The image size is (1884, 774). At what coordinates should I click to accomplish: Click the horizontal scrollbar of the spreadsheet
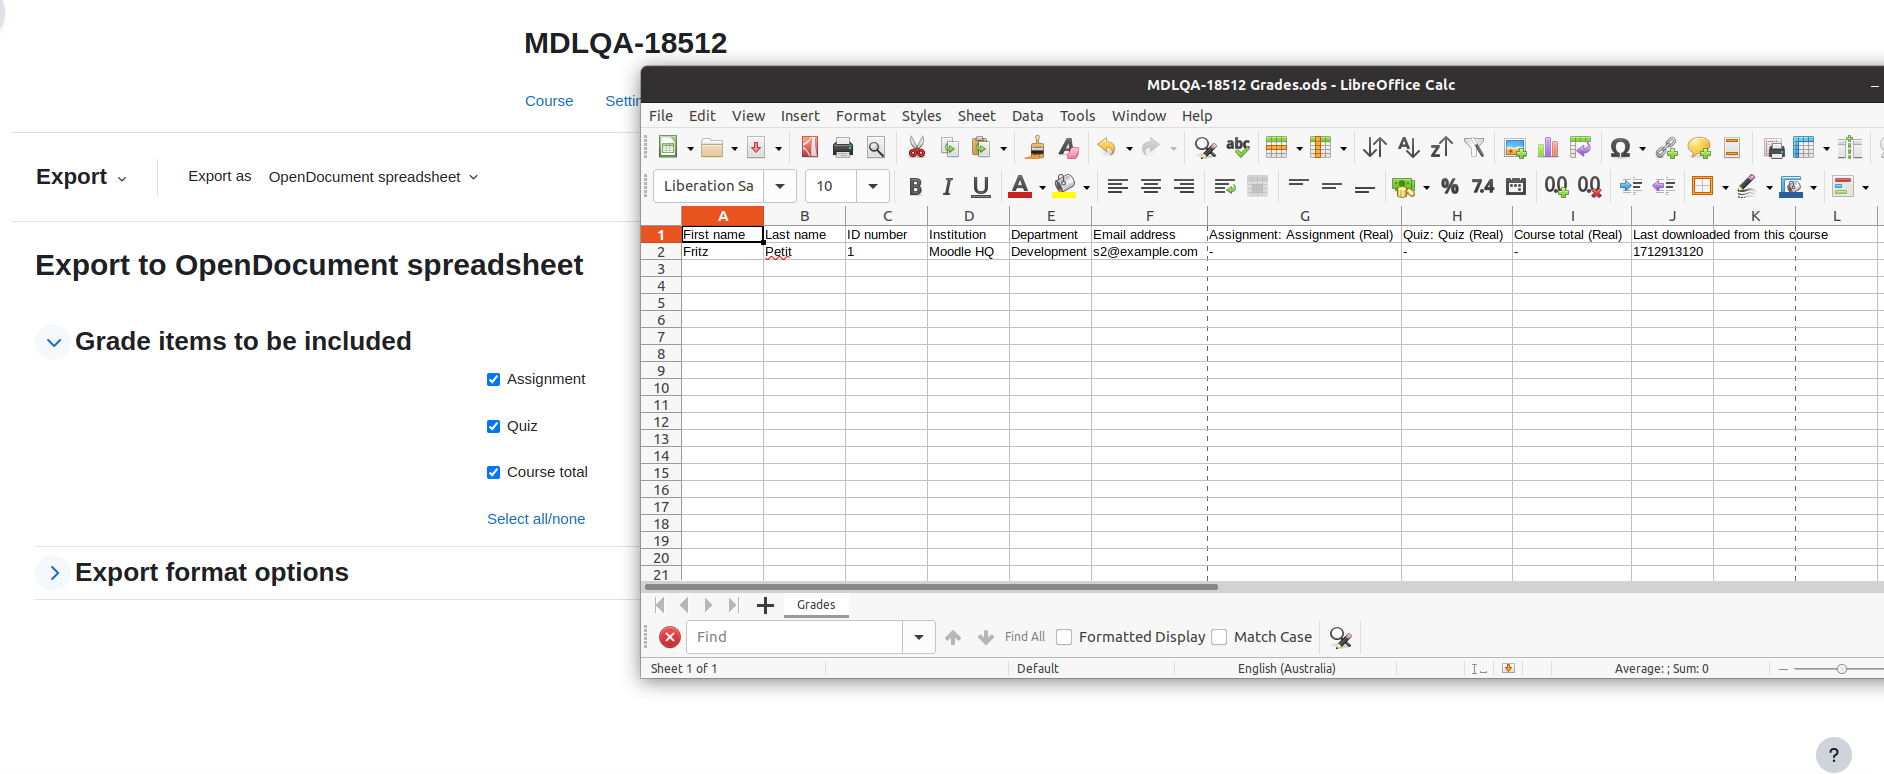click(x=931, y=587)
